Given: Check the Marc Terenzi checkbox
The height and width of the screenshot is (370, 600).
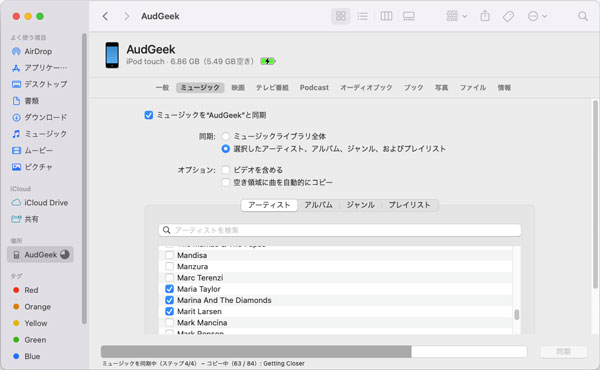Looking at the screenshot, I should 170,277.
